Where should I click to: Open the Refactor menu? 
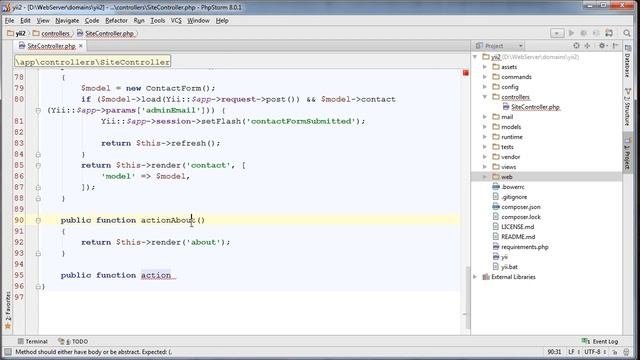pos(116,20)
